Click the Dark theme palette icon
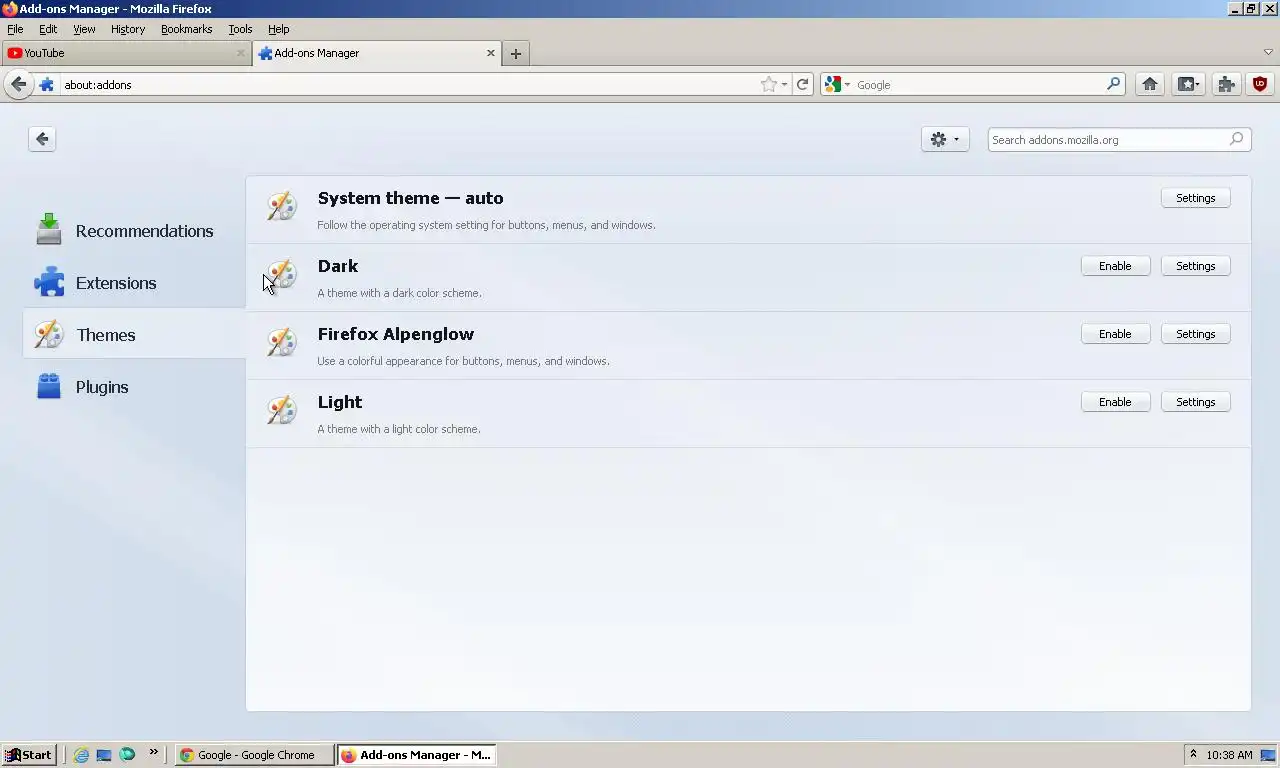 (x=282, y=274)
